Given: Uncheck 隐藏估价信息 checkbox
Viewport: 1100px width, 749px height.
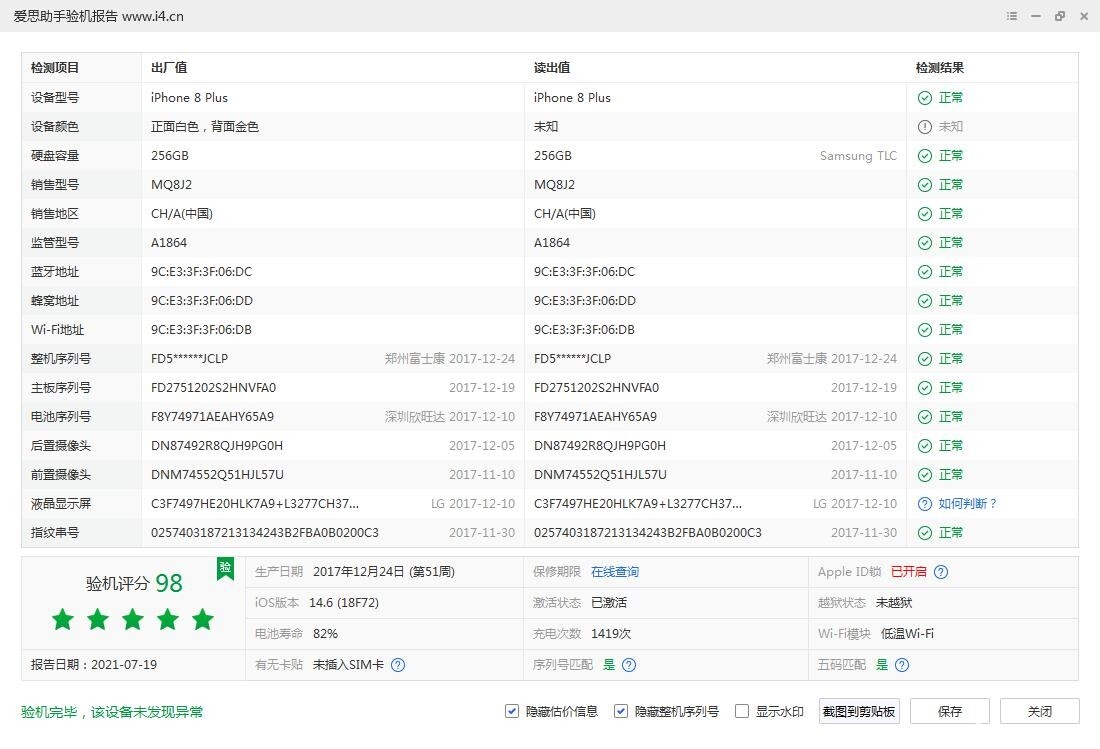Looking at the screenshot, I should coord(511,711).
